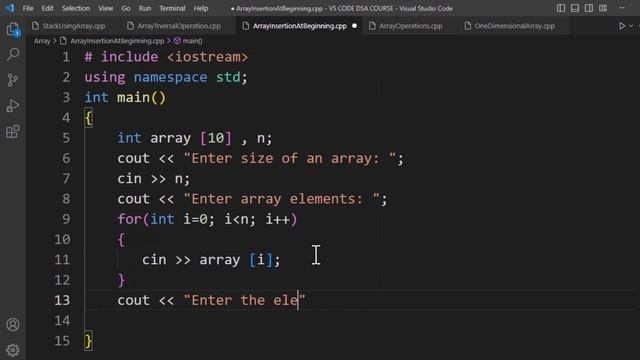Click ArrayInsertionAtBeginning.cpp breadcrumb

117,41
